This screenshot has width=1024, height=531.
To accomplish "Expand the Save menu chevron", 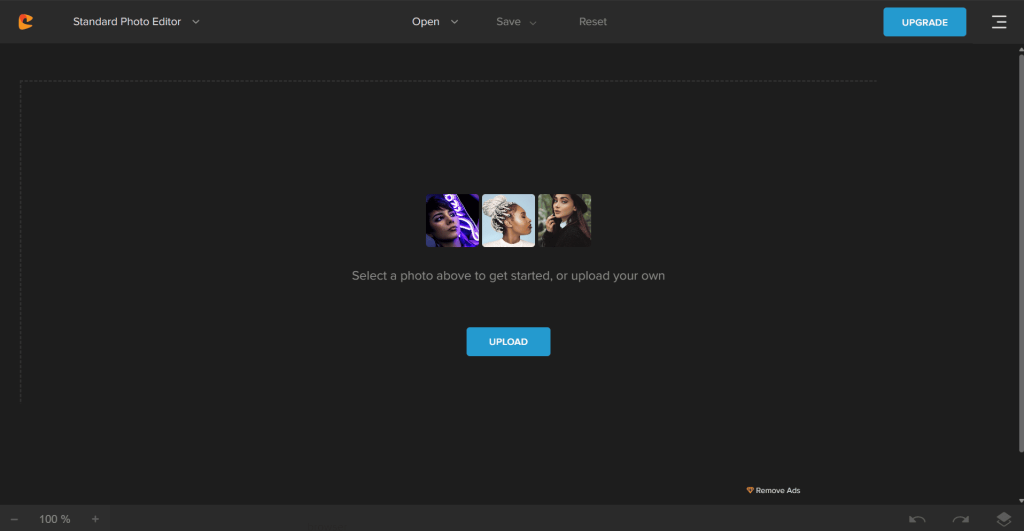I will pyautogui.click(x=533, y=22).
